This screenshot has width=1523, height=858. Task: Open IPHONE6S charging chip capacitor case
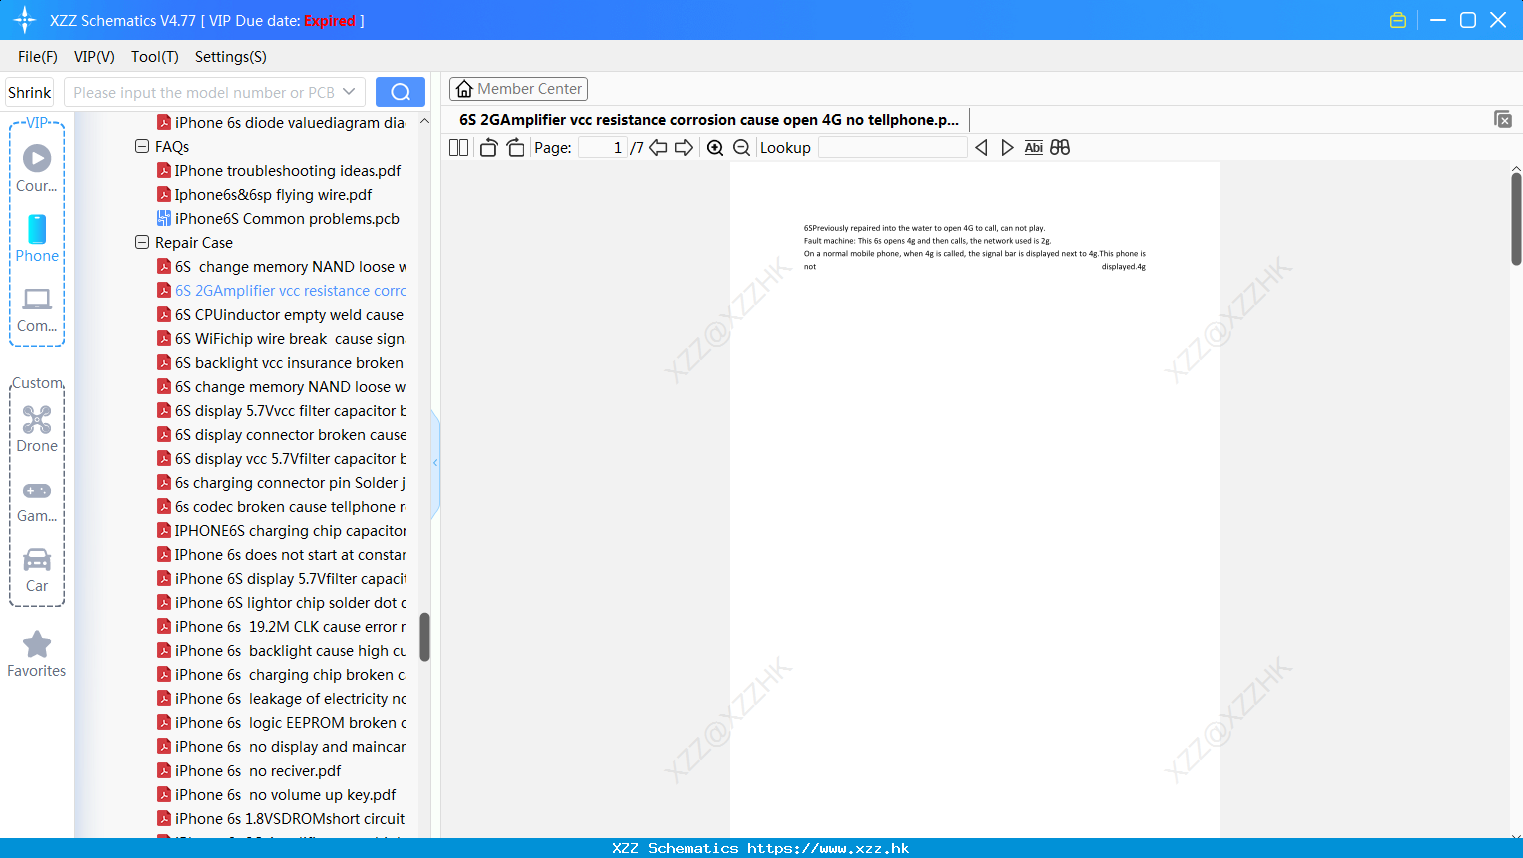coord(282,531)
